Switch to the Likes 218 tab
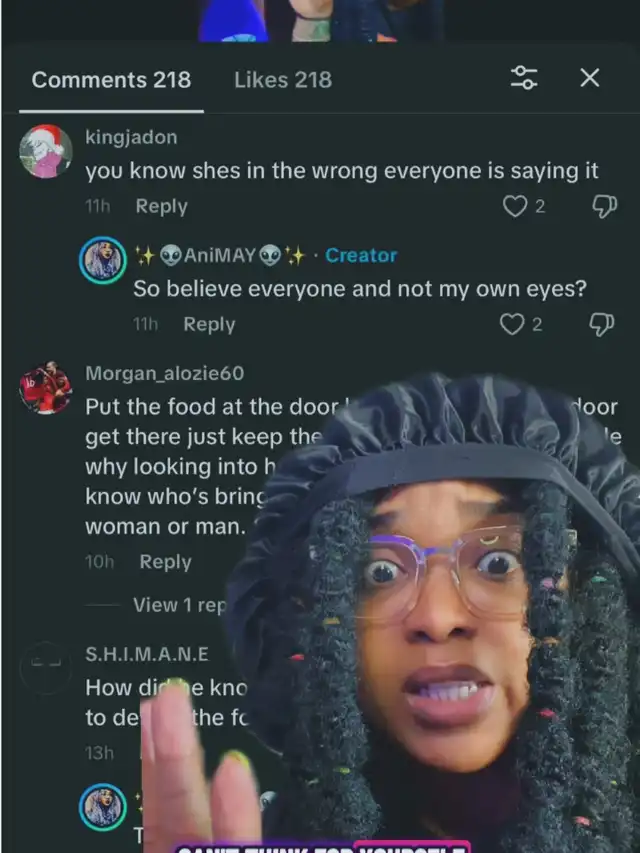 283,80
